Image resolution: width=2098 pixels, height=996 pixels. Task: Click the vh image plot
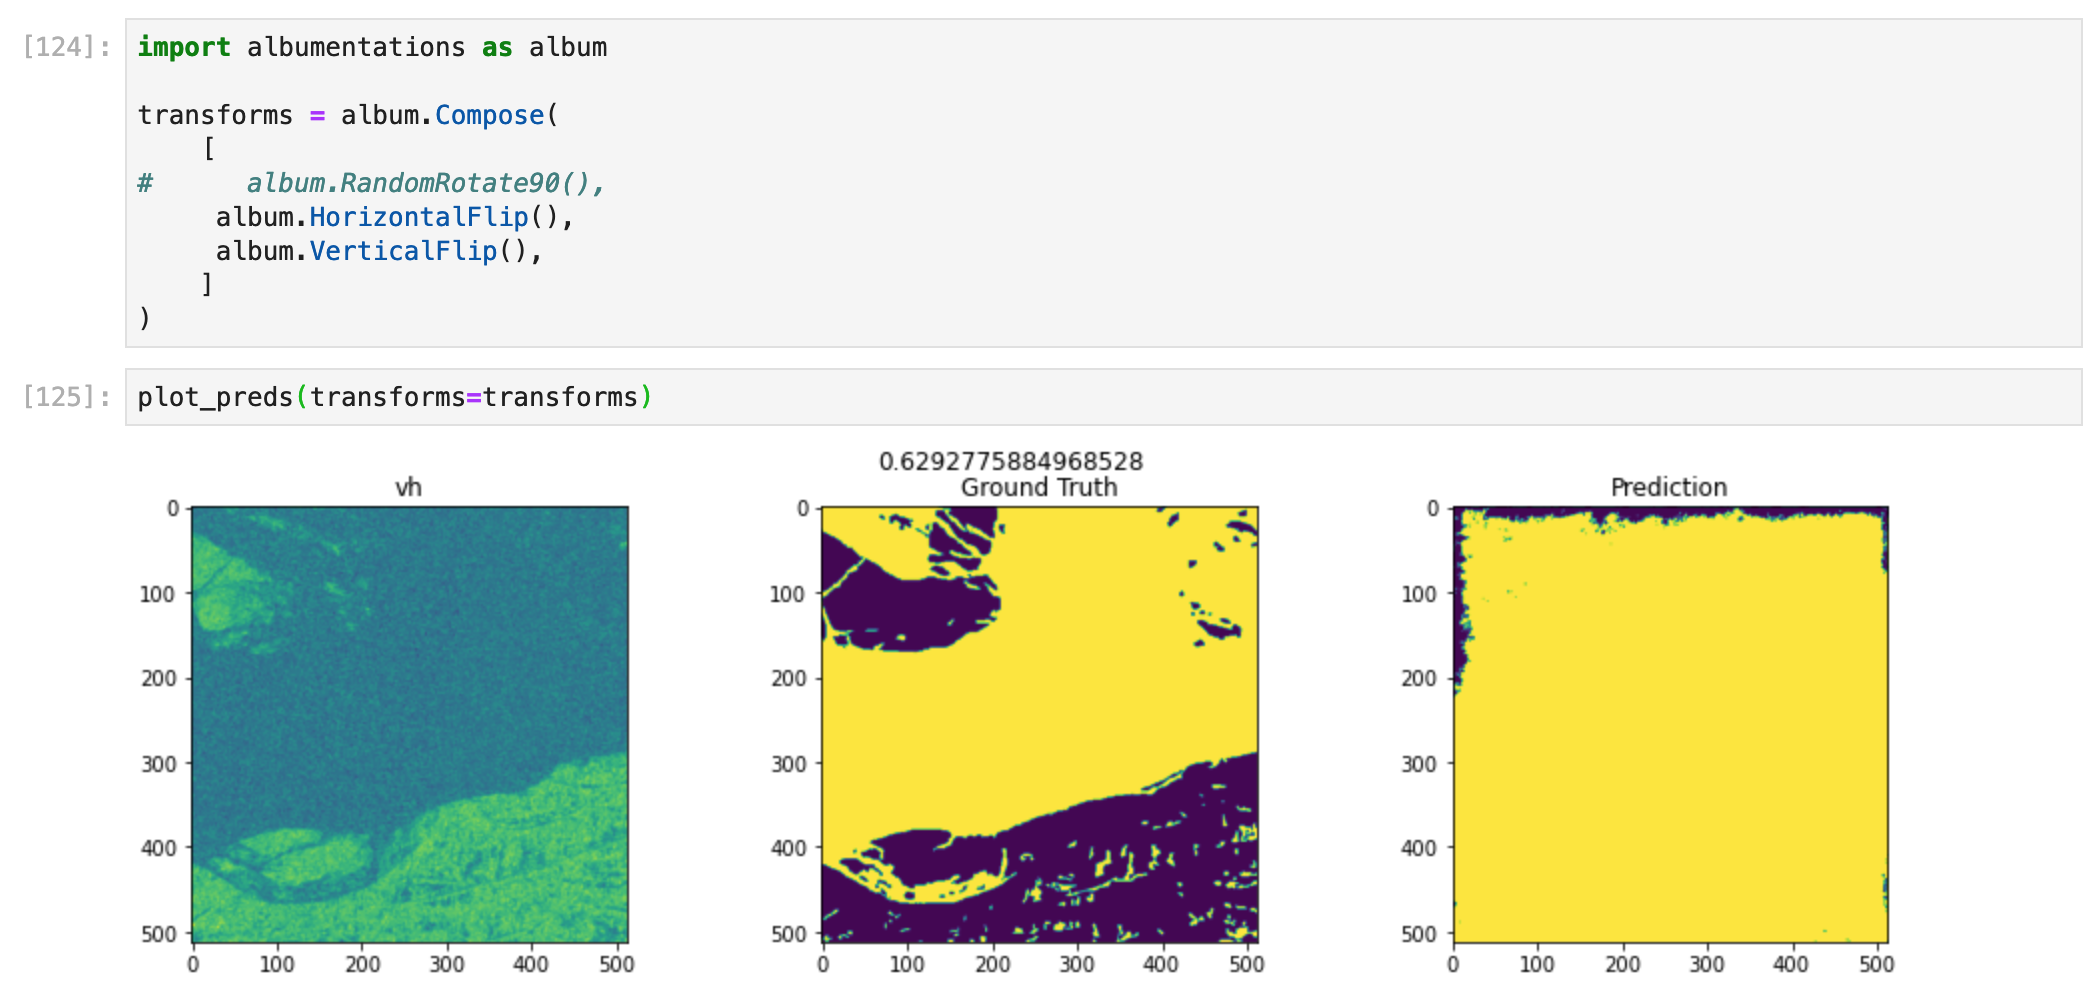coord(410,725)
